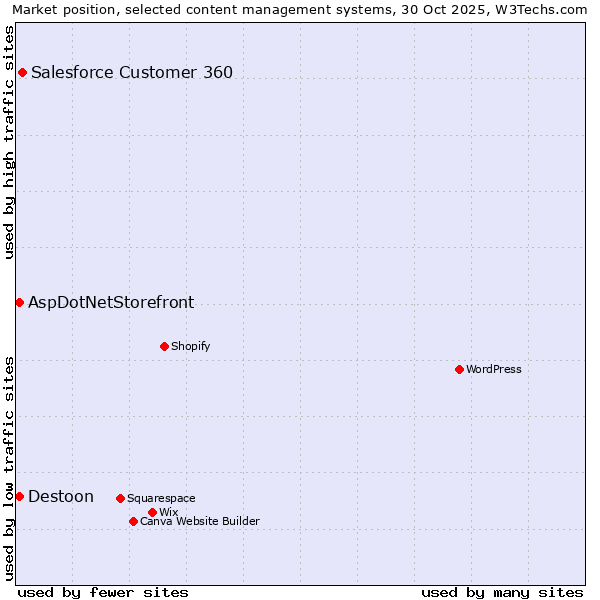The width and height of the screenshot is (600, 600).
Task: Select the Destoon text label
Action: click(61, 496)
